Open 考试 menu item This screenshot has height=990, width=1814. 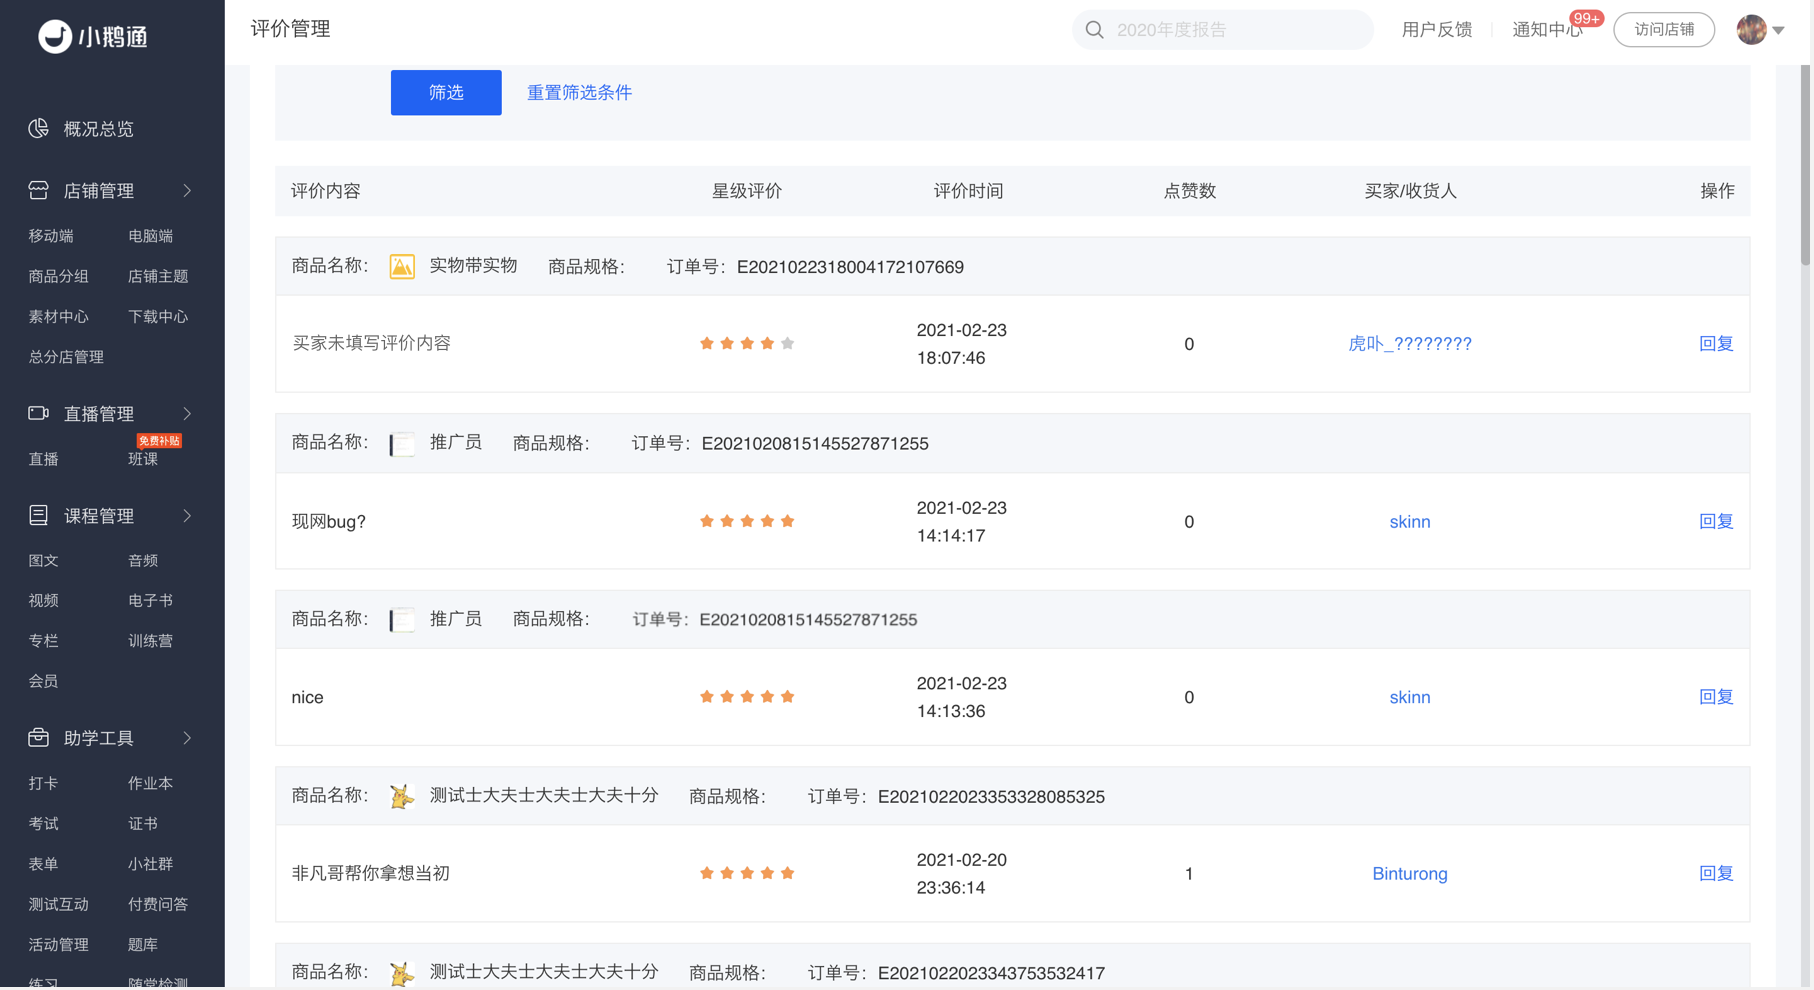43,823
